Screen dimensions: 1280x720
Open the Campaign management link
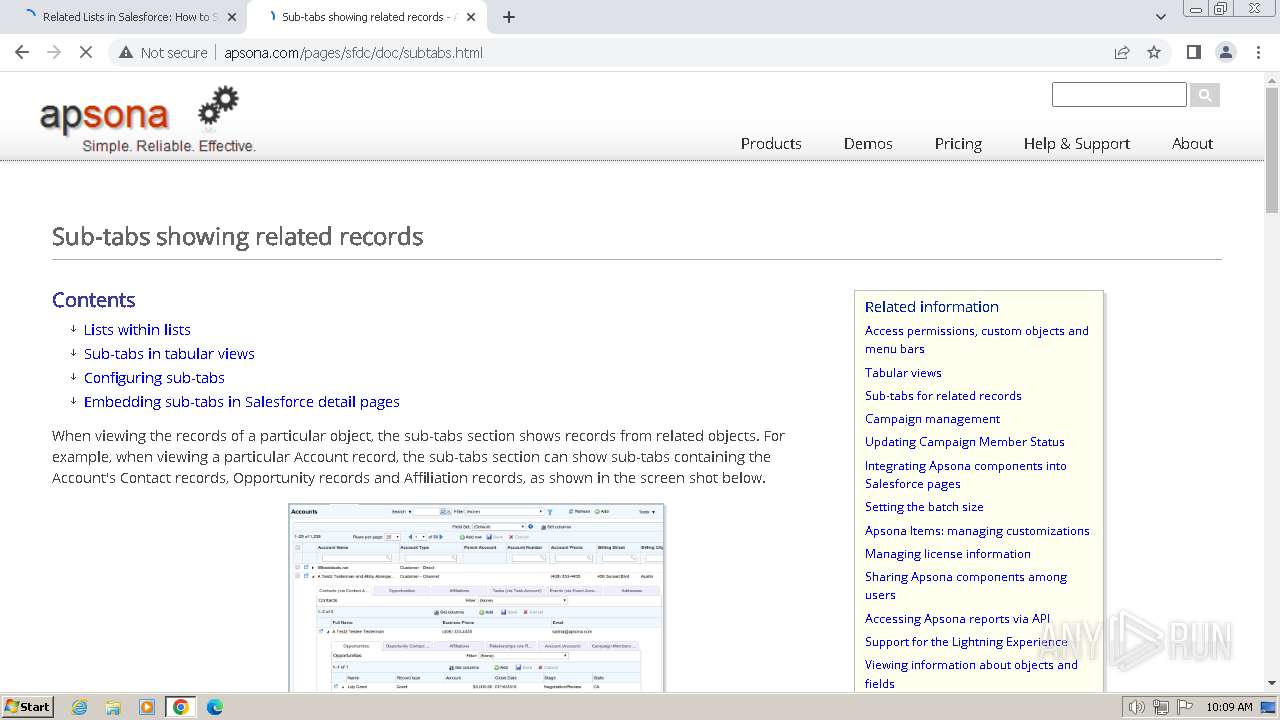(932, 418)
